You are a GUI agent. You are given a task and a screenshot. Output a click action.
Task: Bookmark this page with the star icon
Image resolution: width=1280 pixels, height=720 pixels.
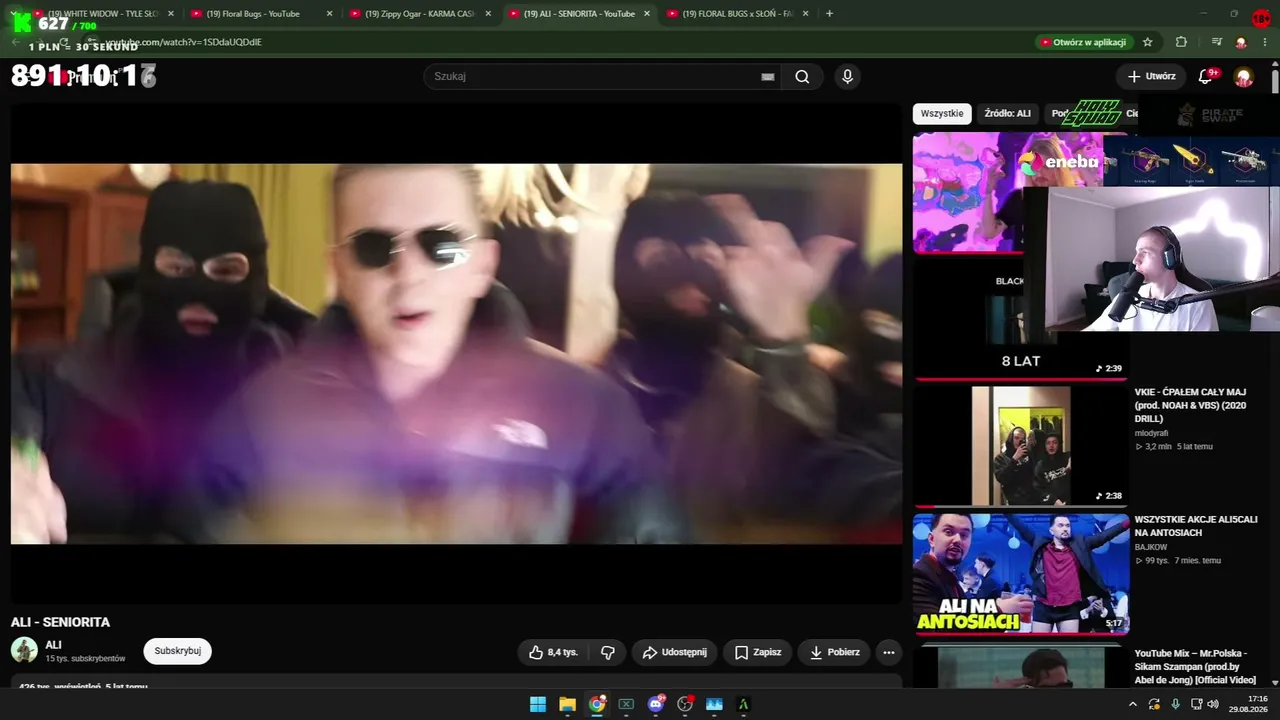1148,42
